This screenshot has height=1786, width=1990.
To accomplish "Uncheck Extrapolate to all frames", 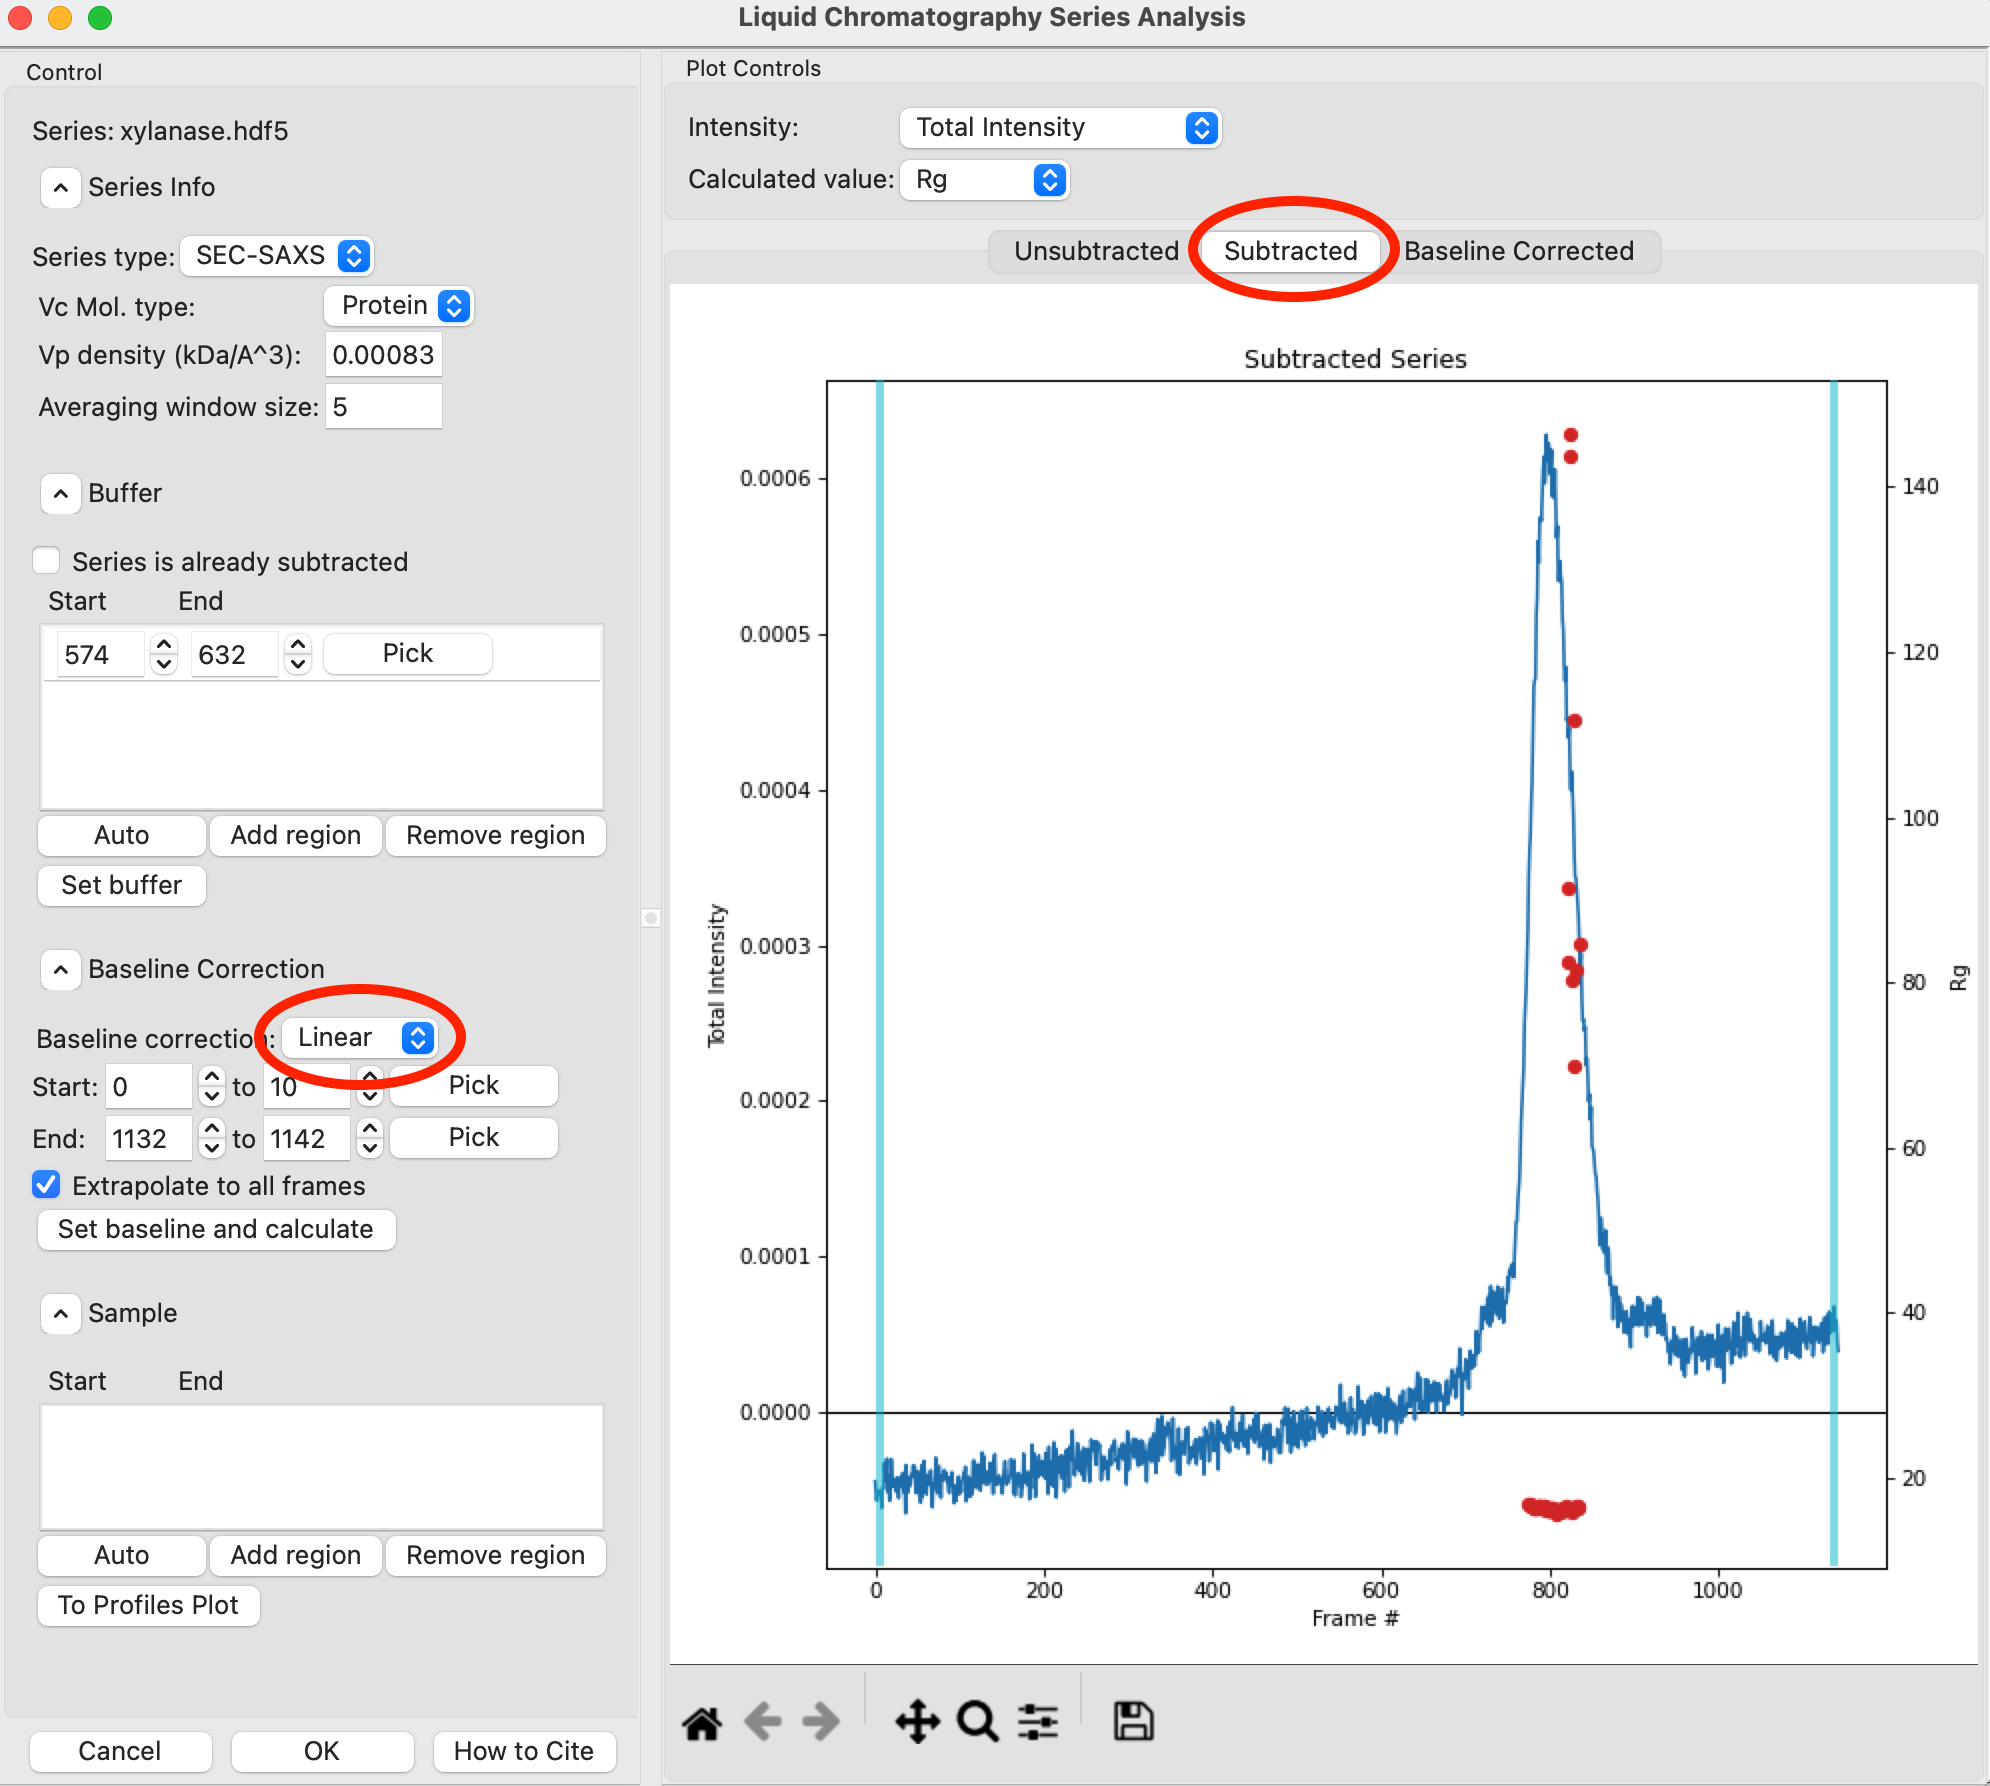I will tap(46, 1185).
